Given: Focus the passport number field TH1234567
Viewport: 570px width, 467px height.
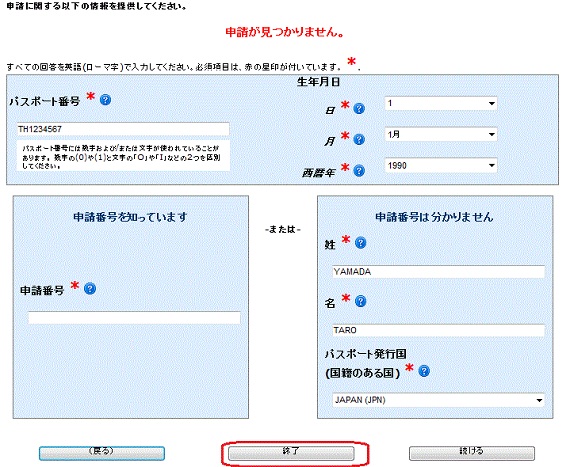Looking at the screenshot, I should 123,129.
